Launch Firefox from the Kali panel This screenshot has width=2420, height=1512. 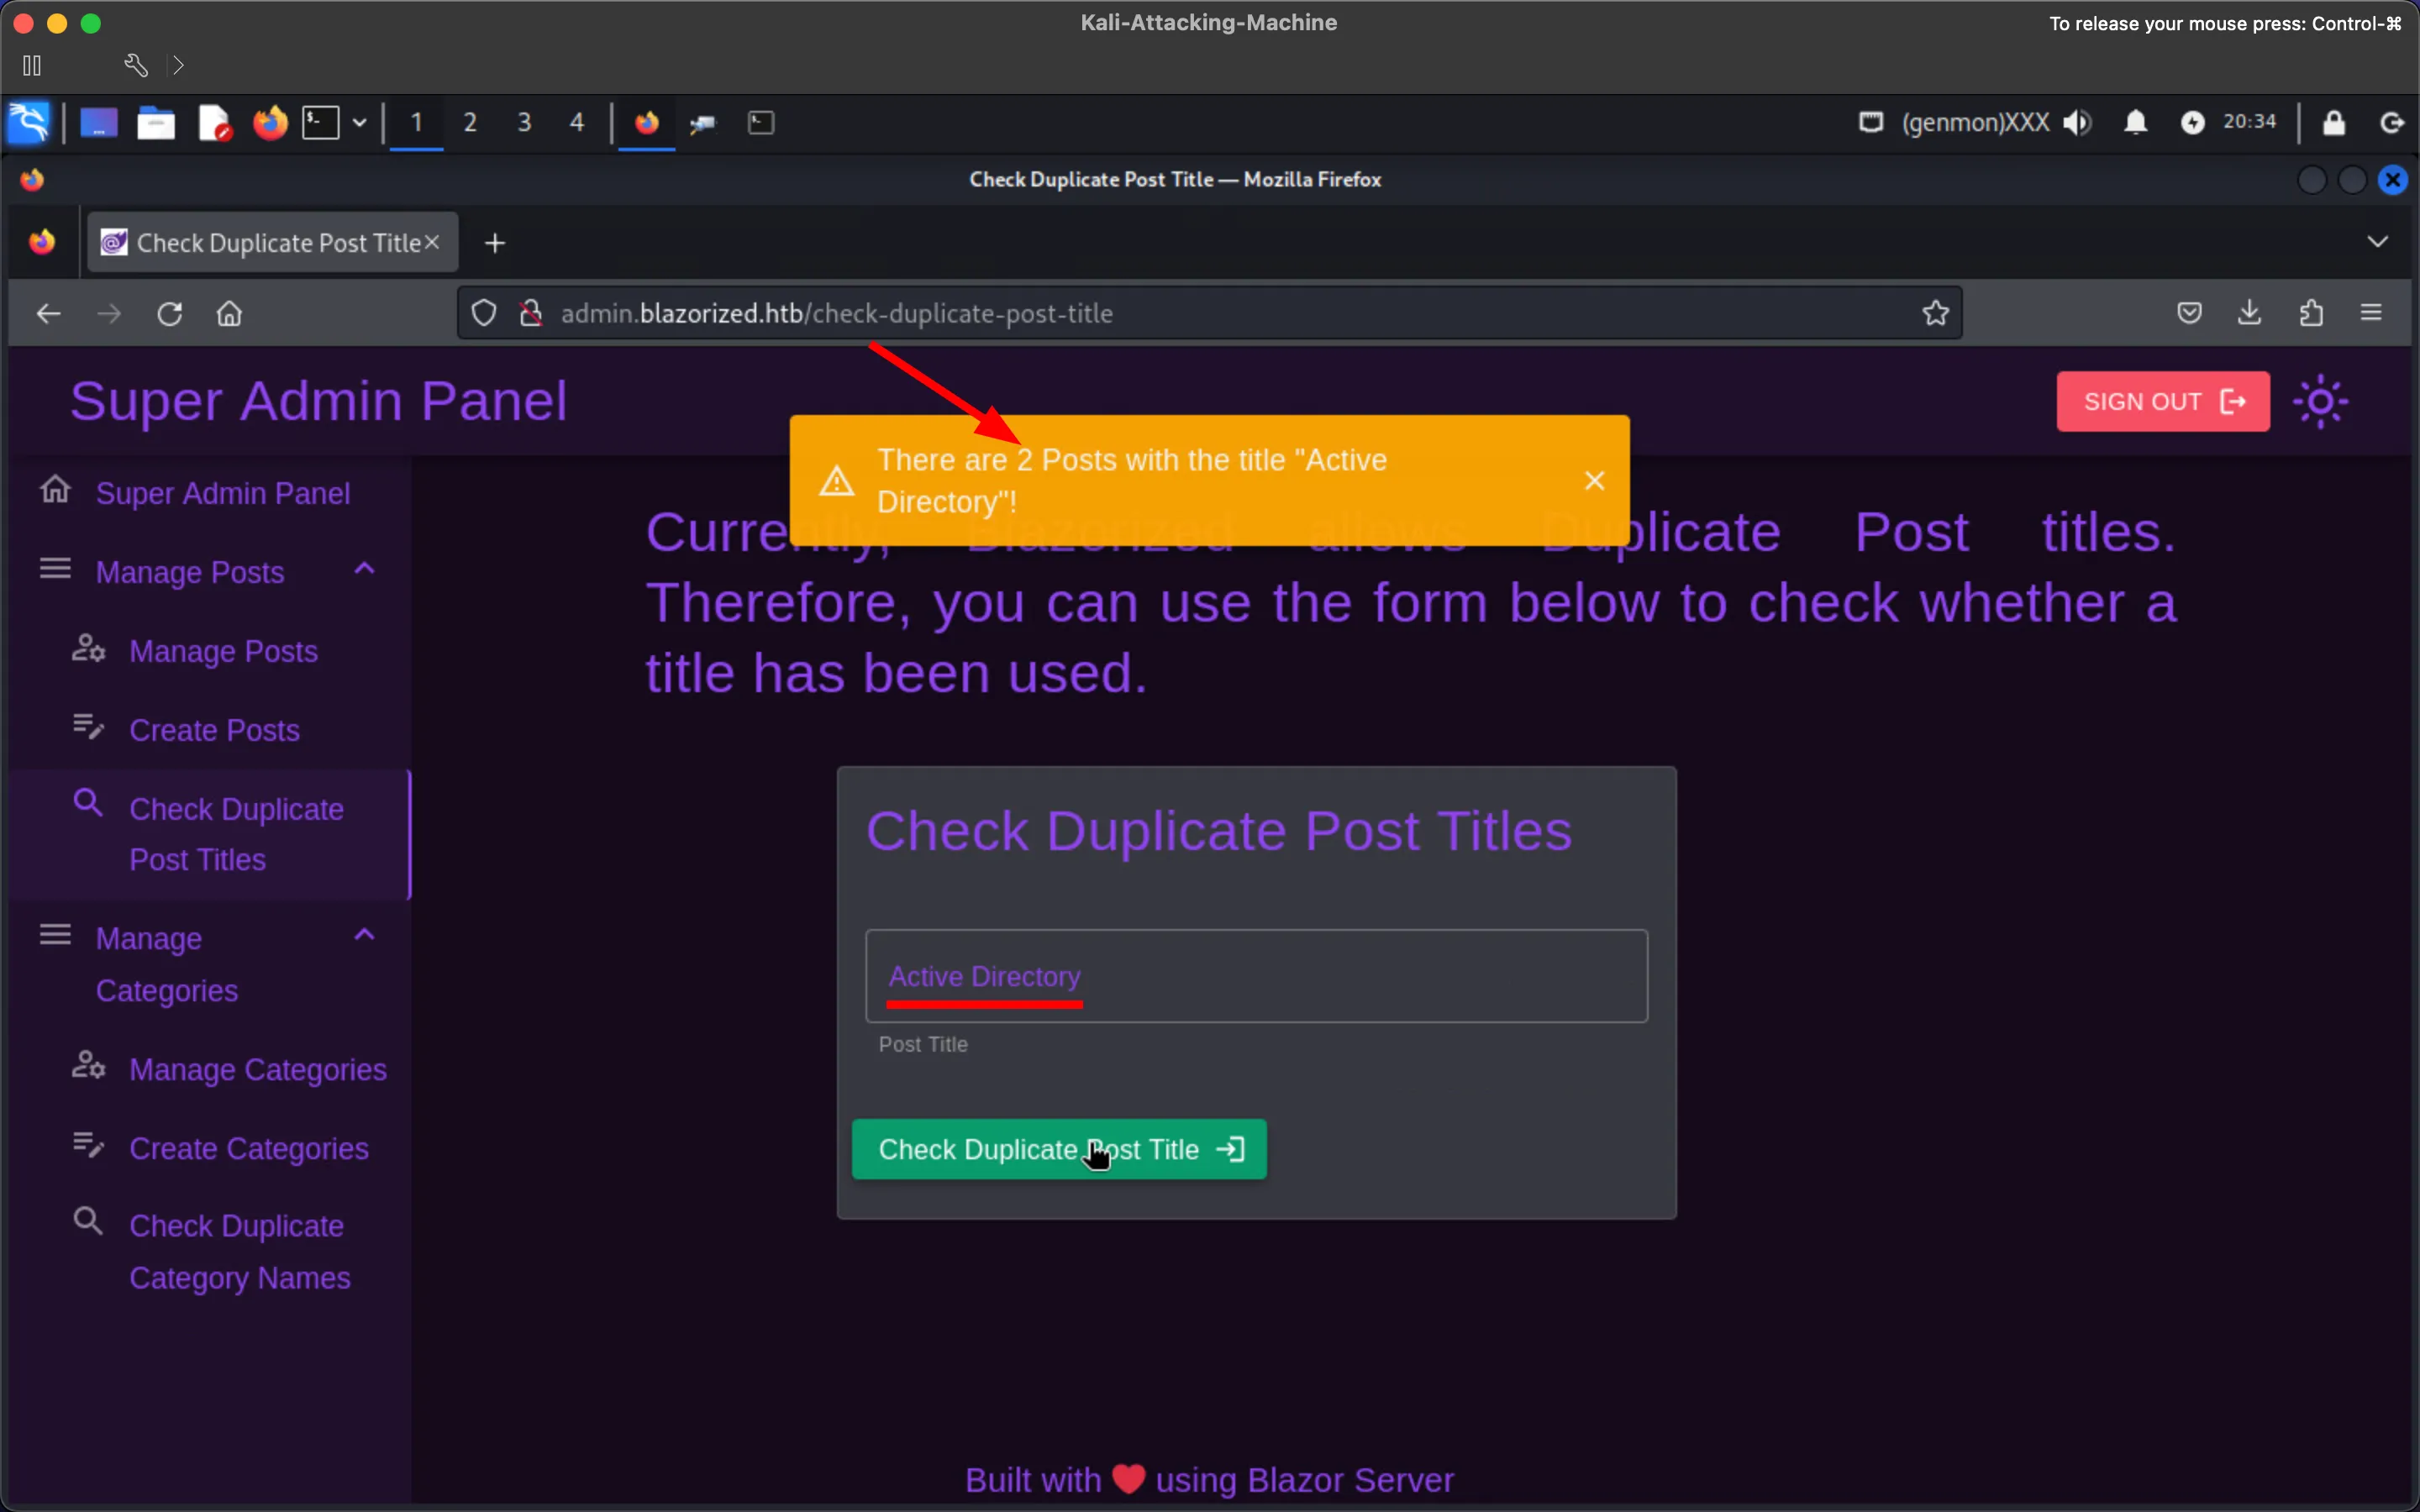[x=269, y=123]
